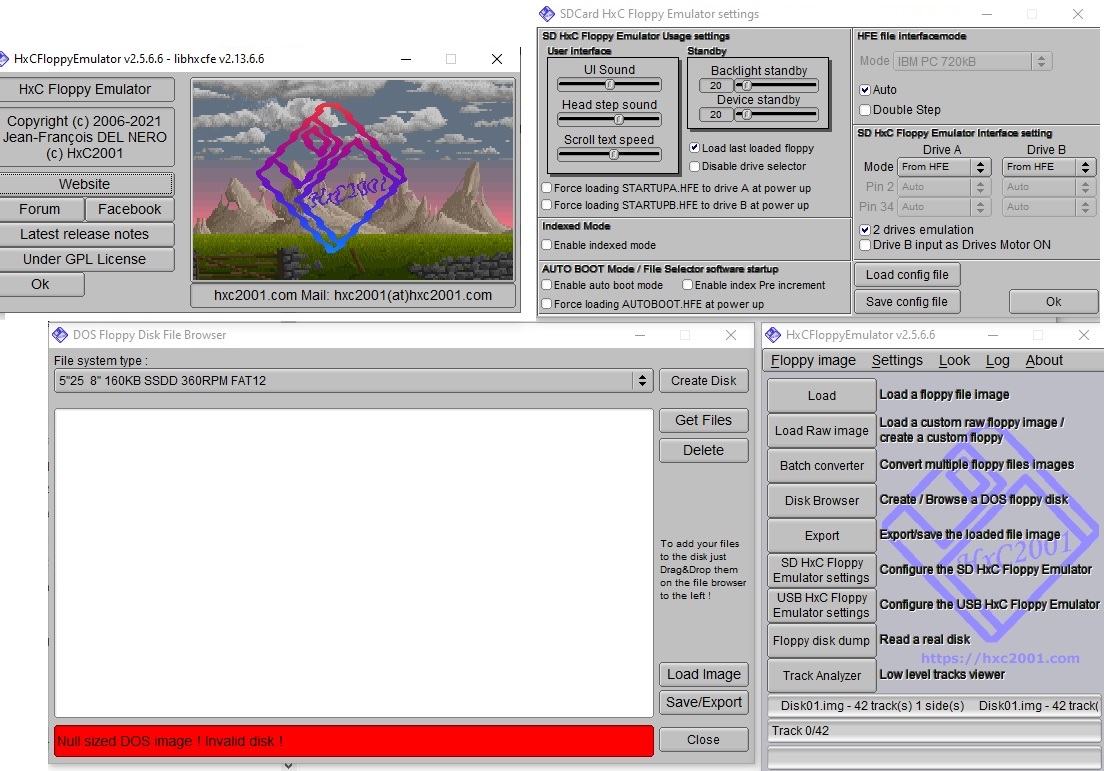The height and width of the screenshot is (771, 1113).
Task: Open the Drive B Mode dropdown
Action: pos(1049,167)
